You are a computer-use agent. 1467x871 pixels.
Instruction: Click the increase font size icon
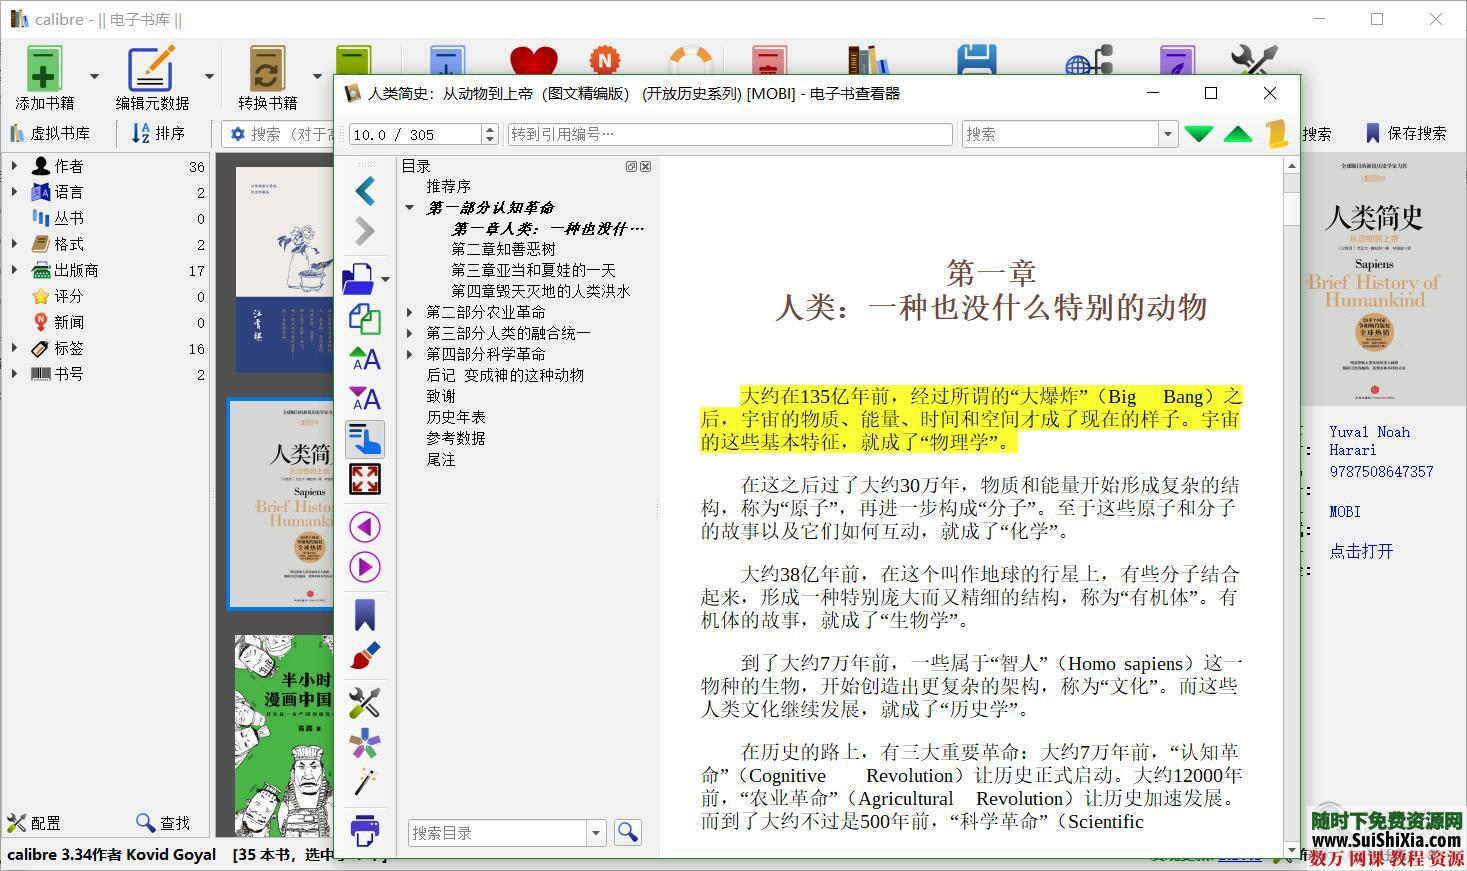[365, 358]
